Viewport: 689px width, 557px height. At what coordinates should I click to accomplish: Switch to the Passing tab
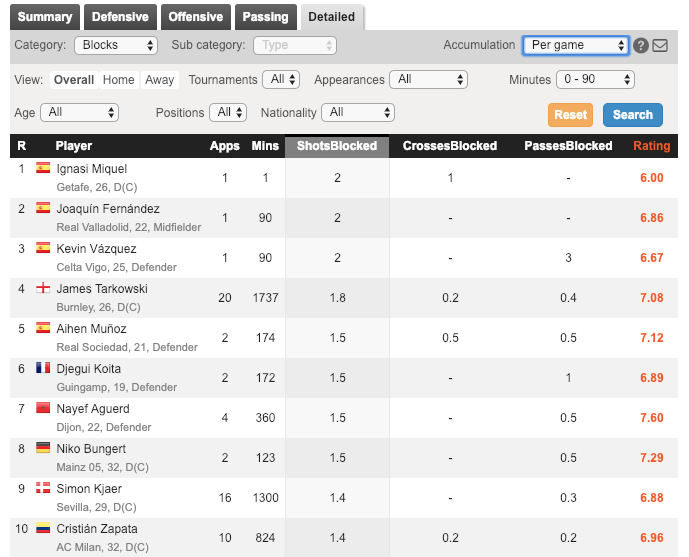(265, 17)
